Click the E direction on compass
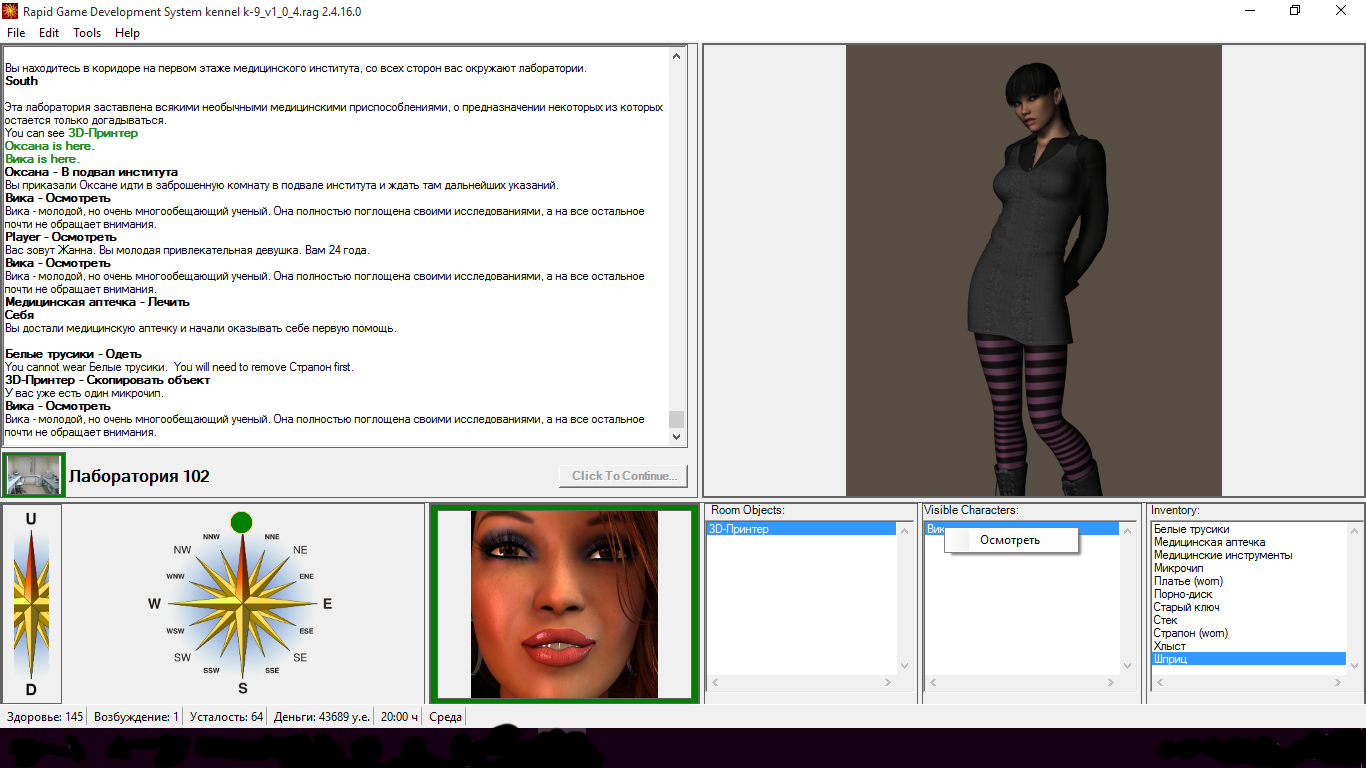 point(327,604)
